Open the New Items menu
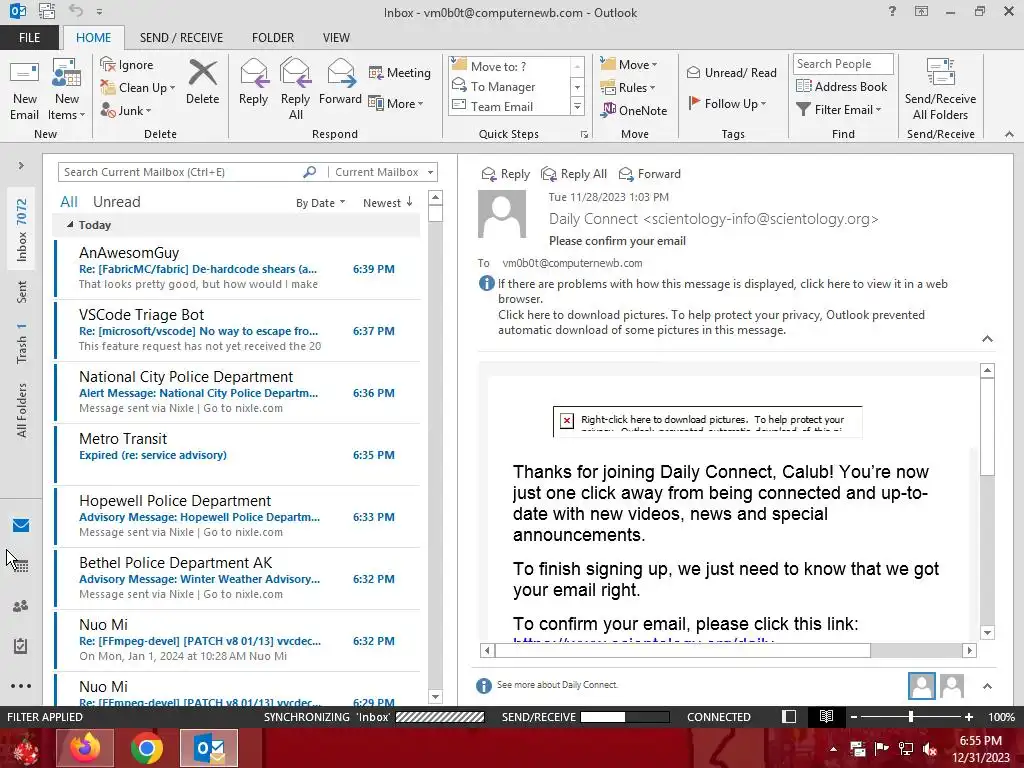The height and width of the screenshot is (768, 1024). 67,90
